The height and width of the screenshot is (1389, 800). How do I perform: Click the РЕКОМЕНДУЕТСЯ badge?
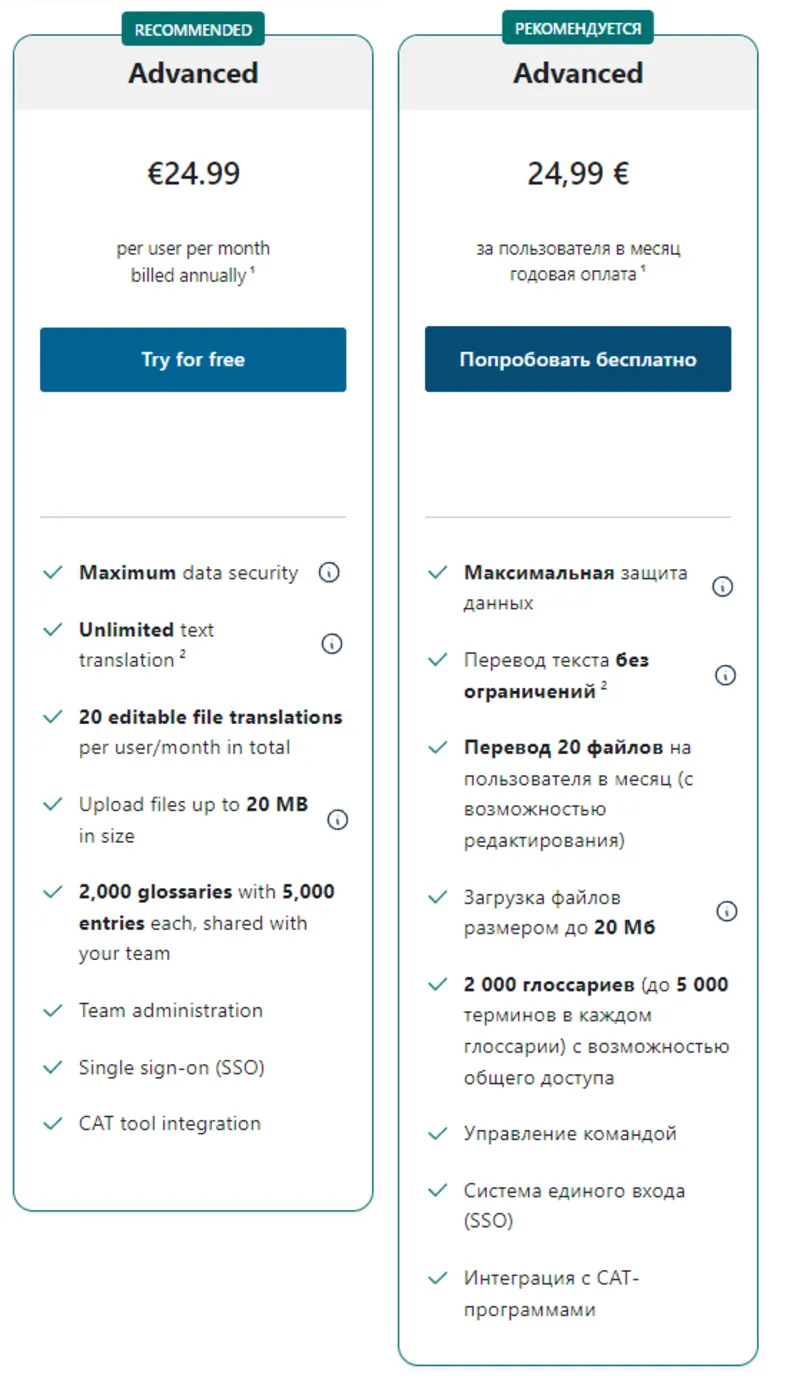coord(578,29)
